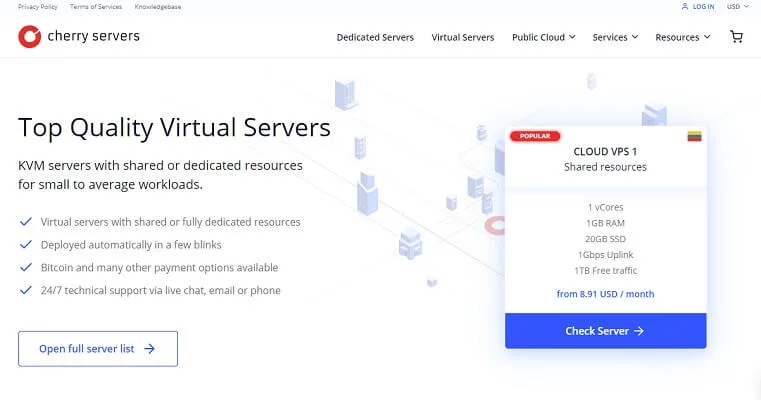
Task: Click the arrow on the Check Server button
Action: point(639,331)
